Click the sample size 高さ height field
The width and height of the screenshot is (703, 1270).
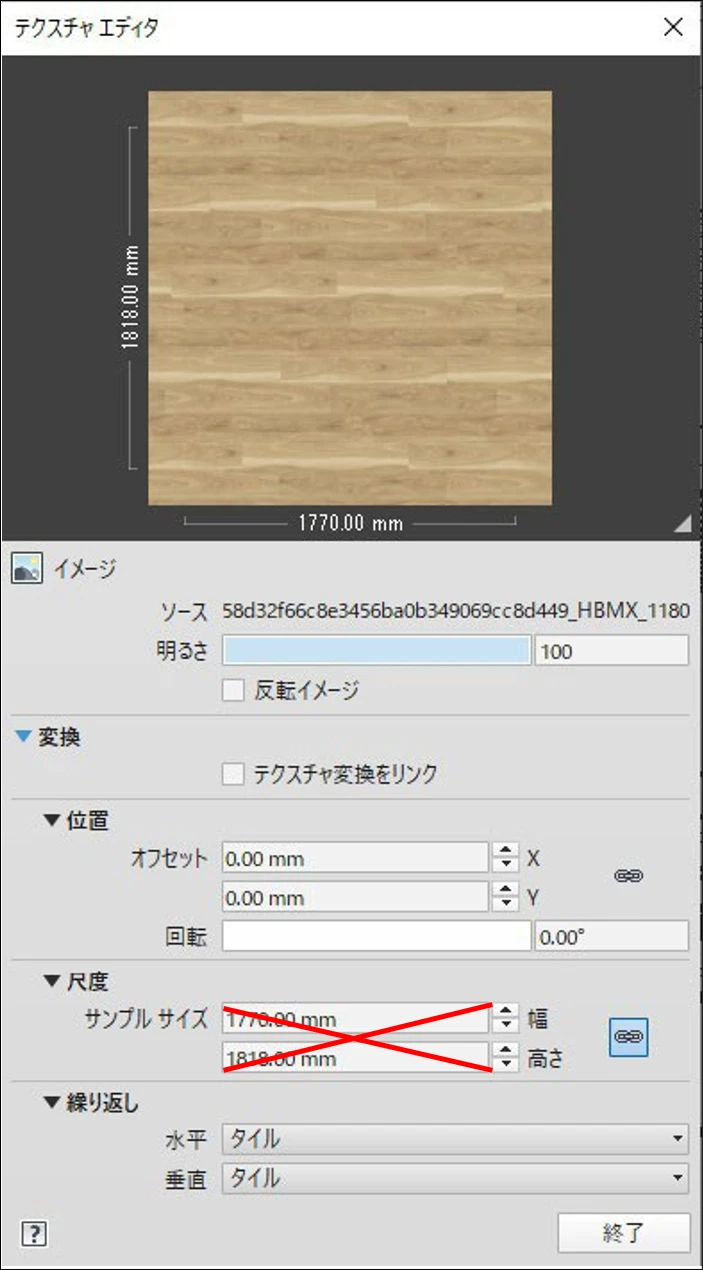[355, 1057]
